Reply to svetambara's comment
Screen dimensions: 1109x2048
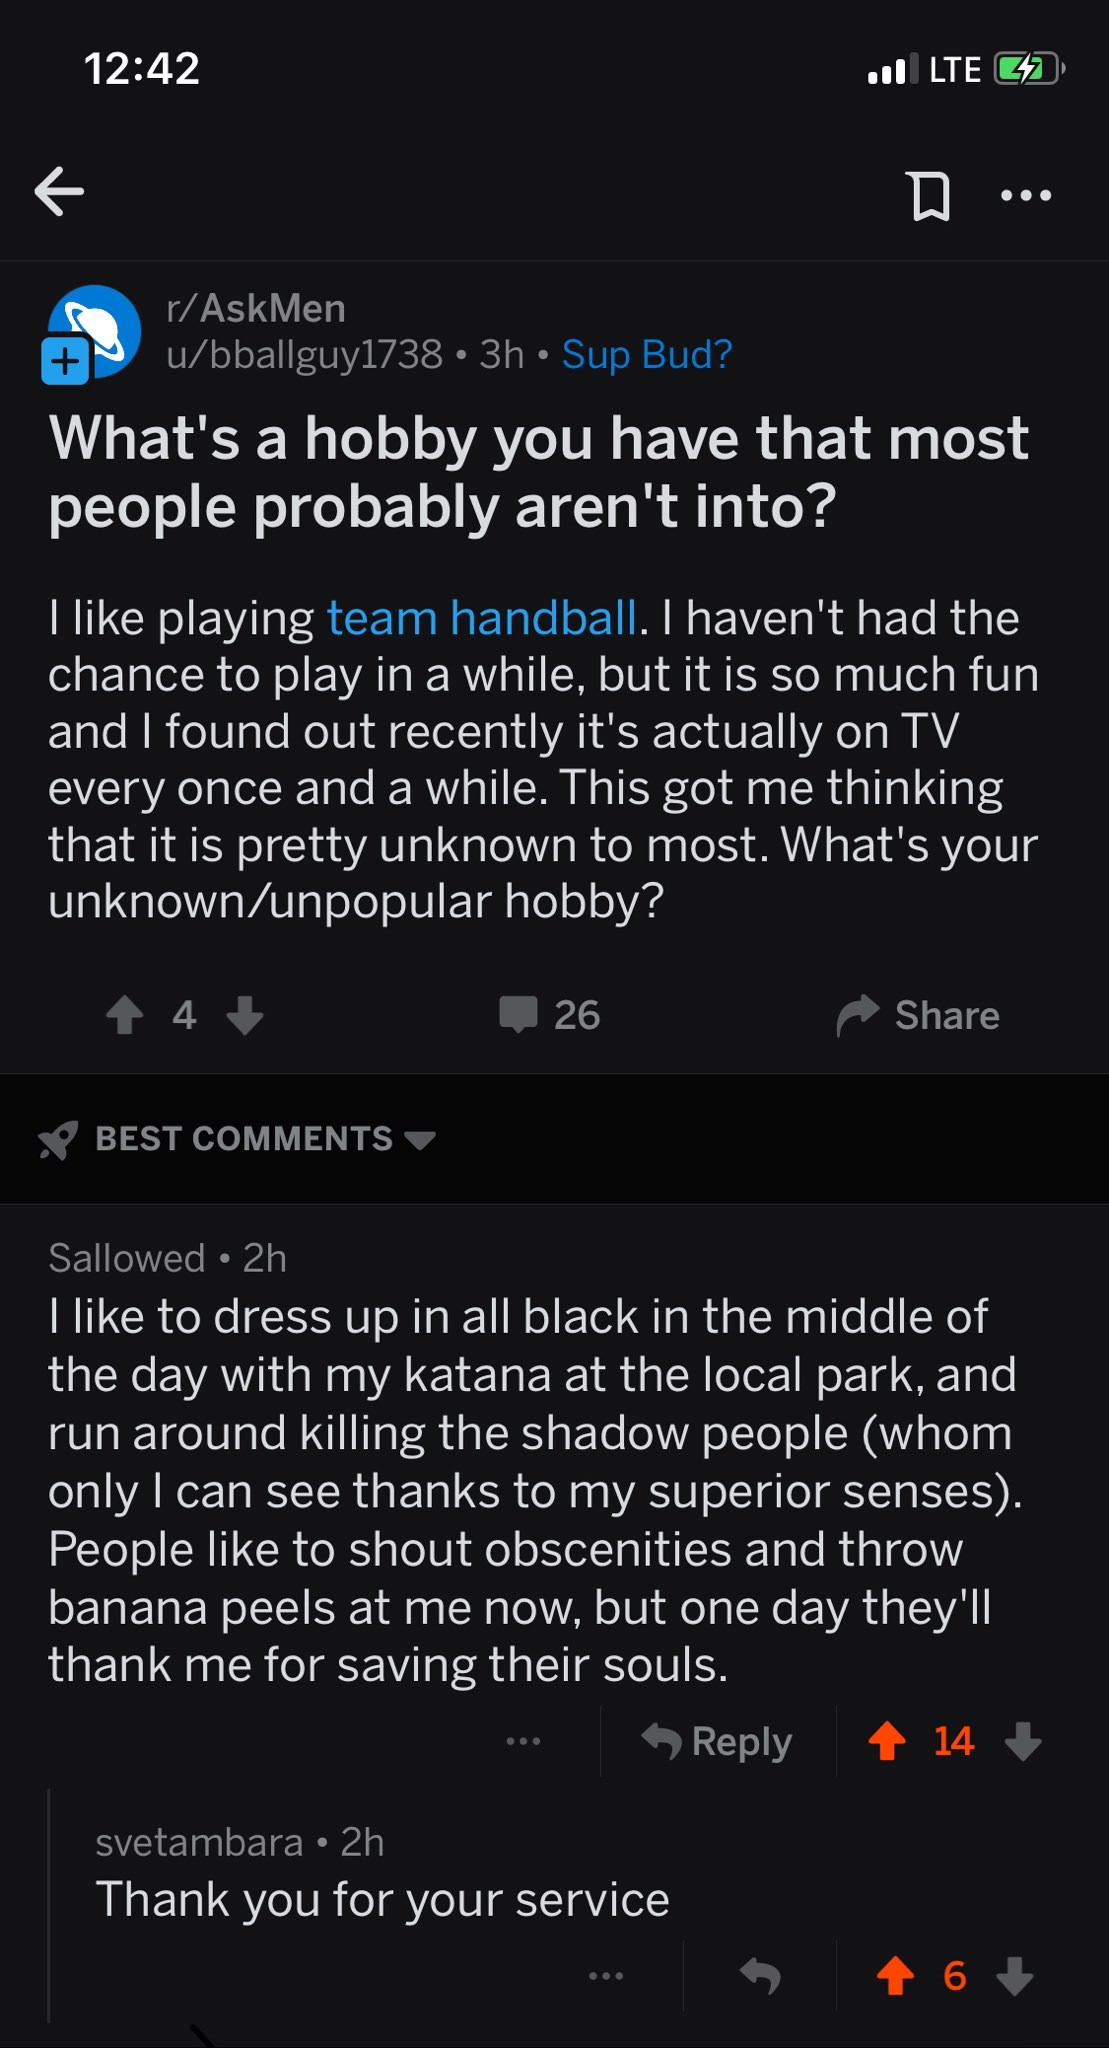760,1976
